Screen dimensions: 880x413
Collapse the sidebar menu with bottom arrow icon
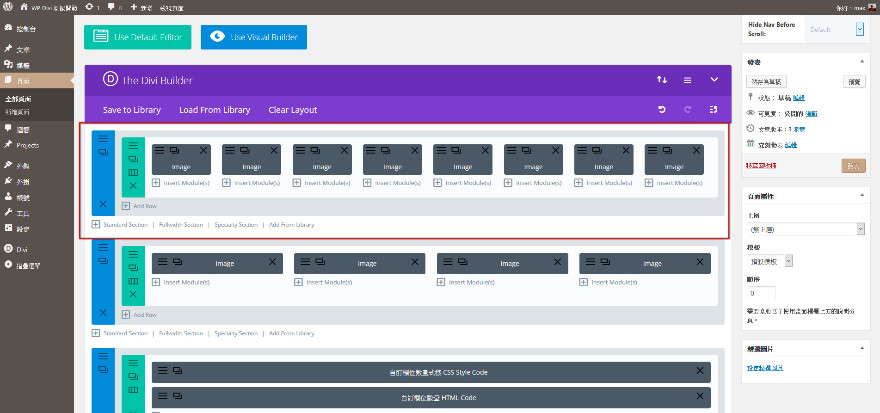8,265
